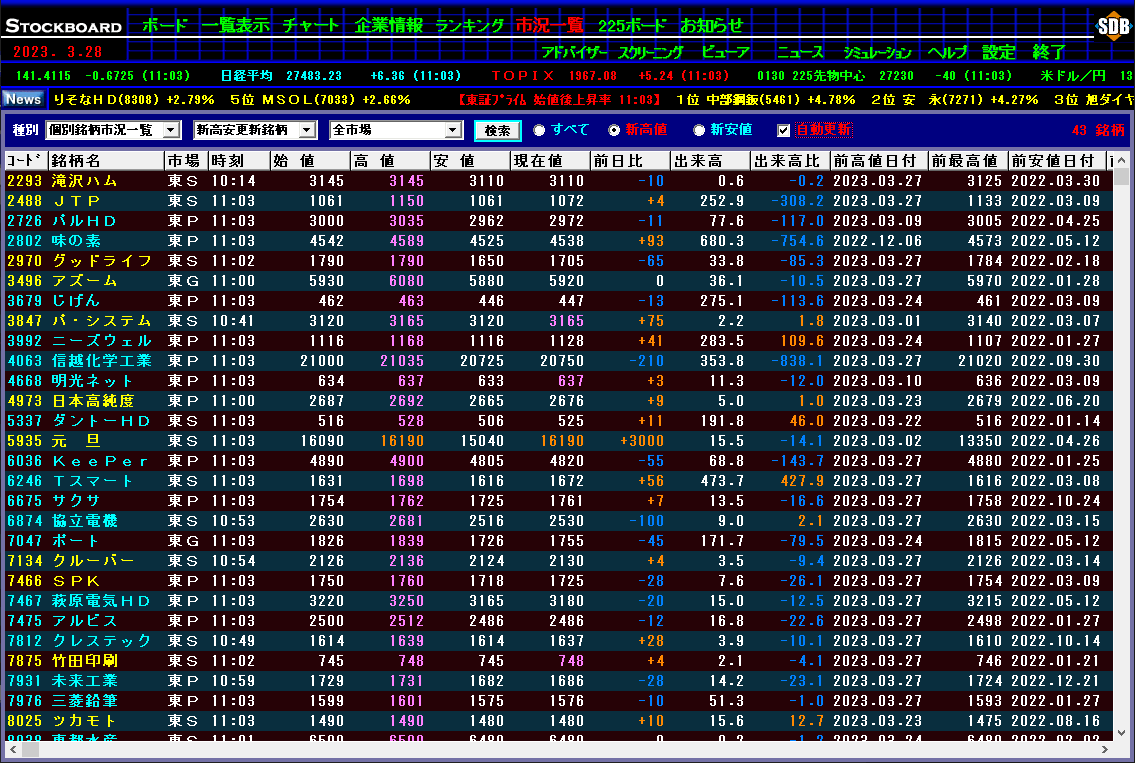
Task: Click the horizontal scrollbar right arrow
Action: coord(1105,749)
